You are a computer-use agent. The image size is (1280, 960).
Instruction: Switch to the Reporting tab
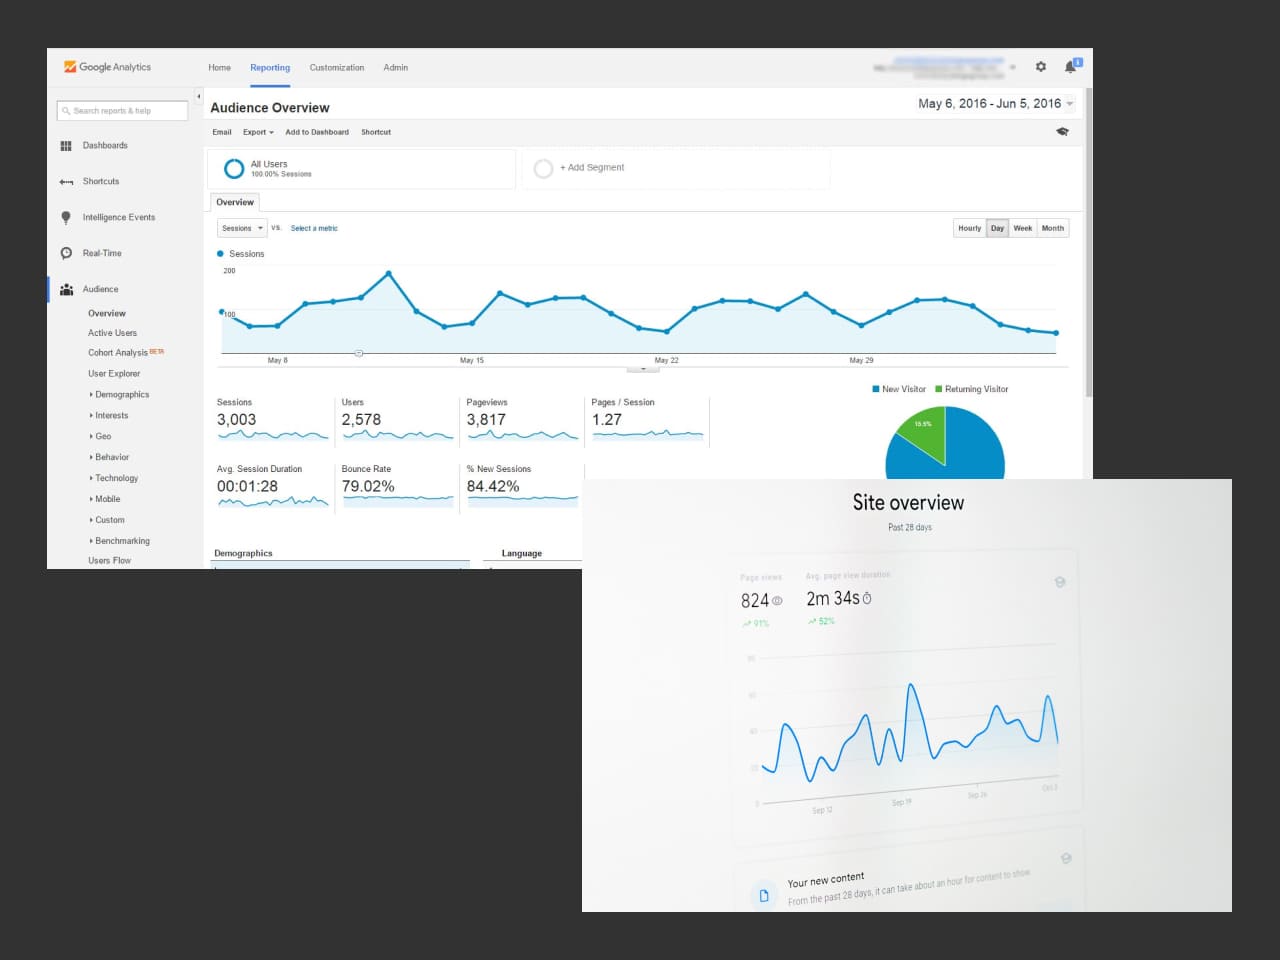(269, 67)
